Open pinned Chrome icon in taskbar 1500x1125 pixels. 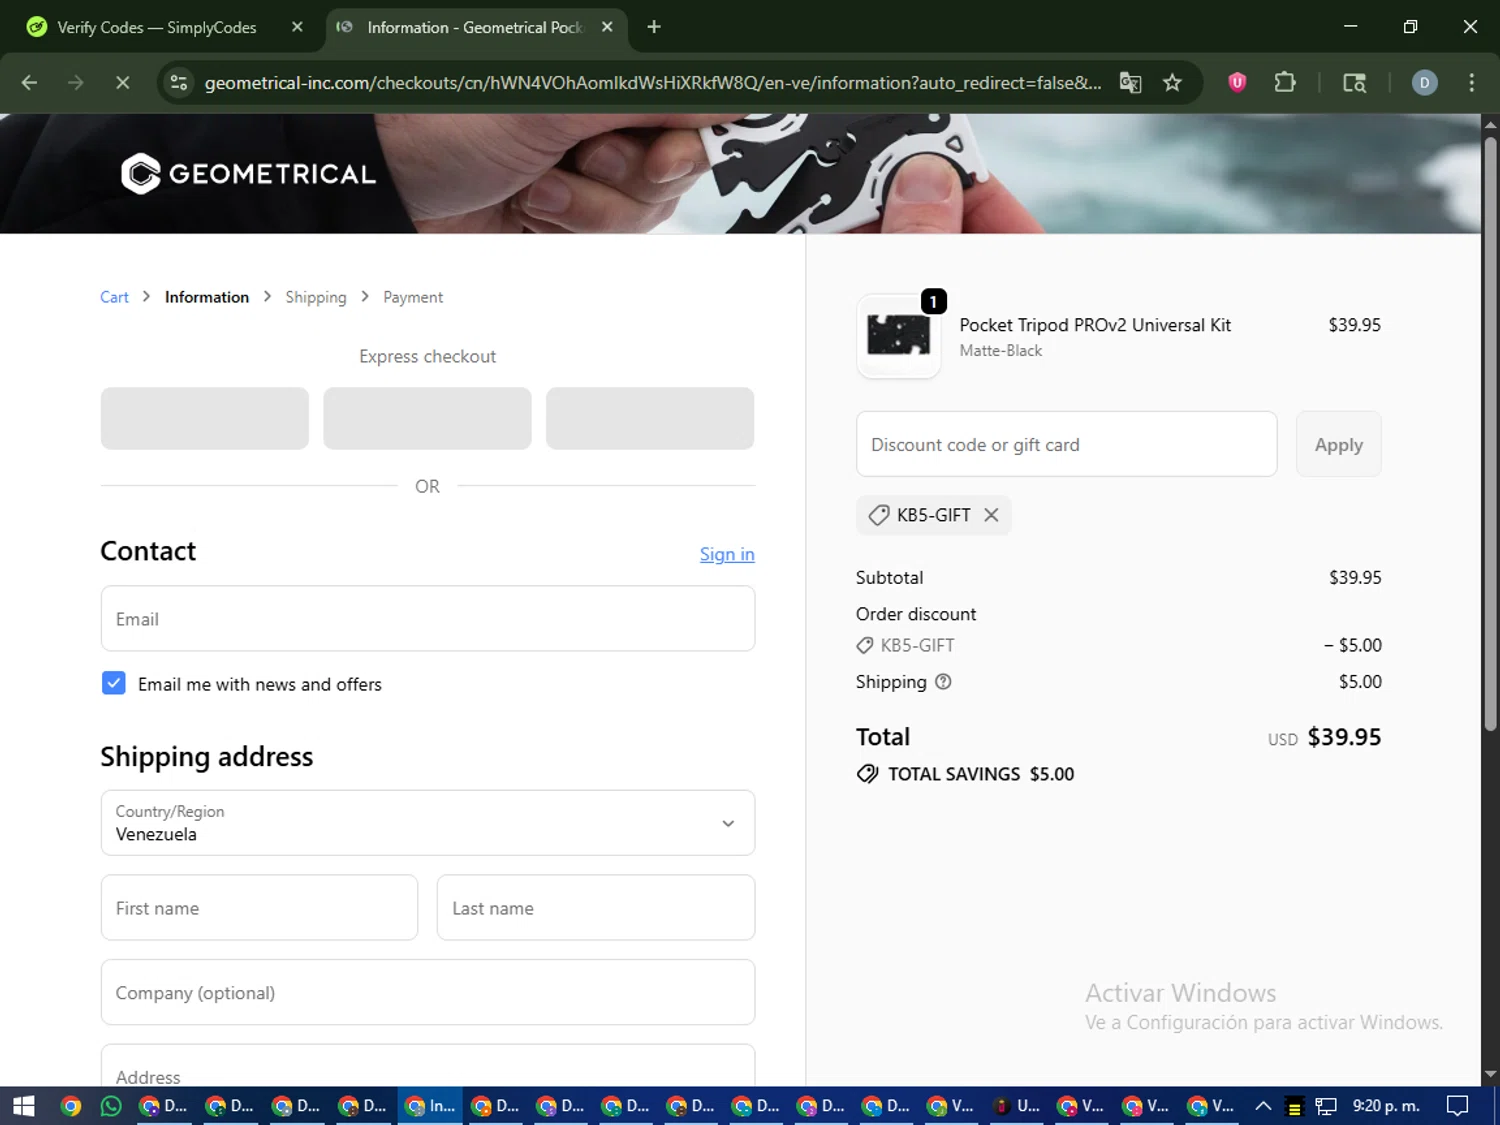click(x=70, y=1106)
